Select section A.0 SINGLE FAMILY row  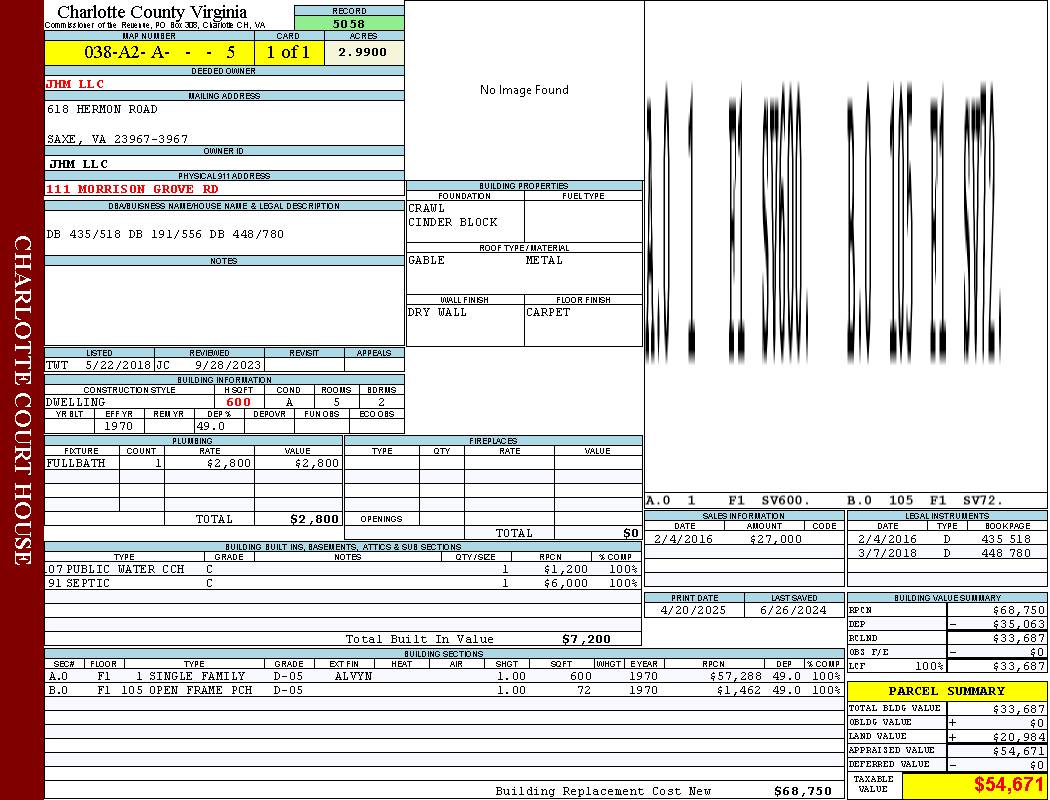(x=445, y=677)
